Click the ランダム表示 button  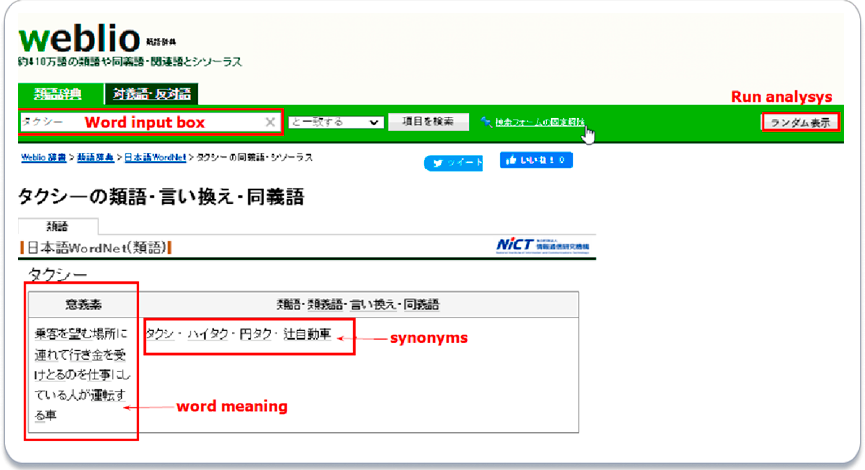tap(800, 122)
